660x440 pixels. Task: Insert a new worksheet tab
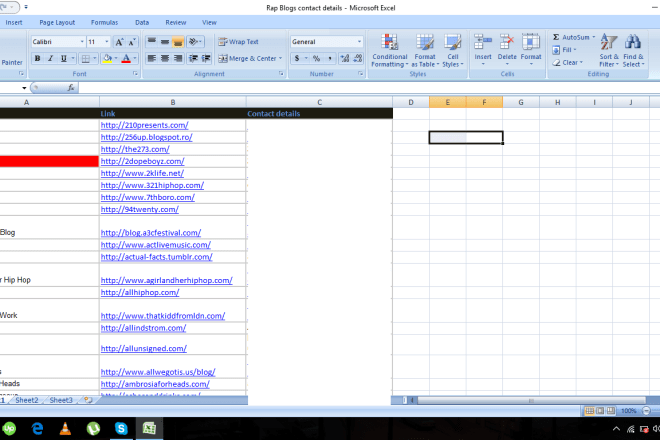[x=88, y=400]
